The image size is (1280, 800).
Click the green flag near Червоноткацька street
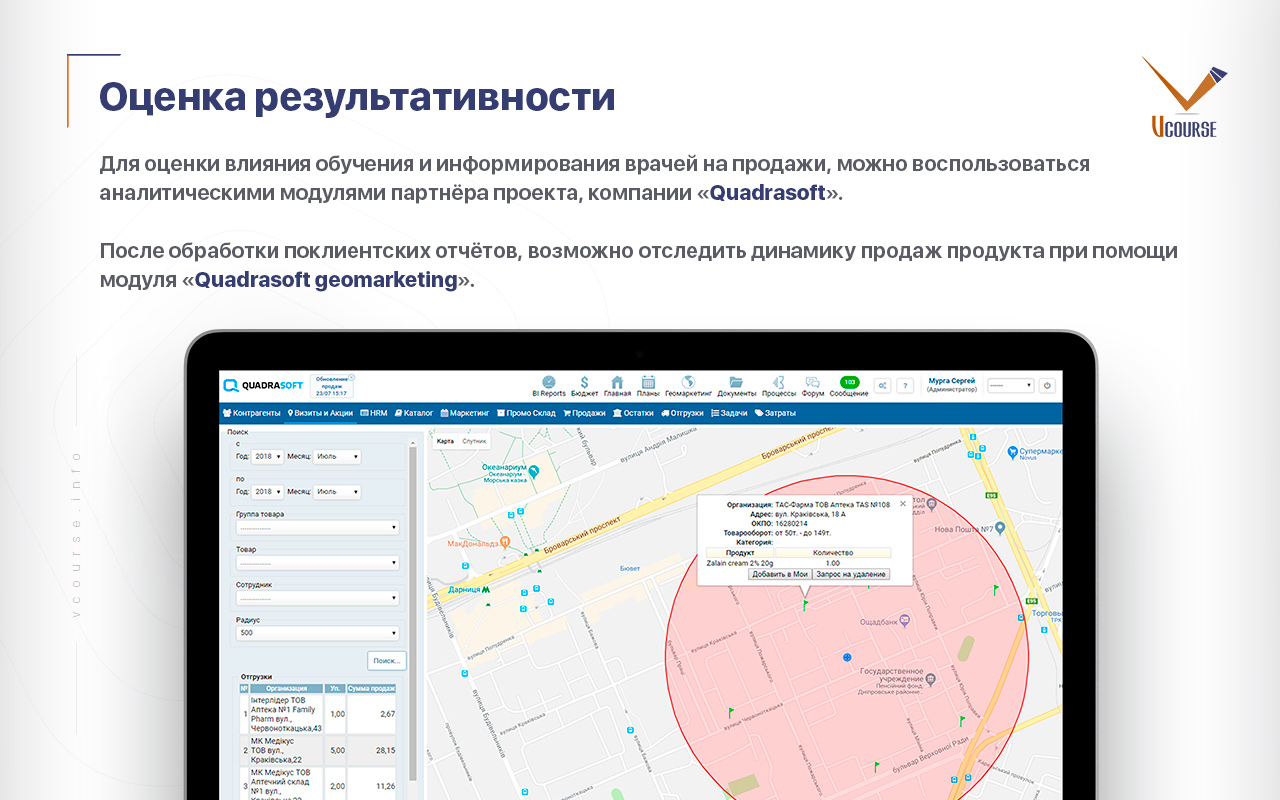[x=731, y=712]
